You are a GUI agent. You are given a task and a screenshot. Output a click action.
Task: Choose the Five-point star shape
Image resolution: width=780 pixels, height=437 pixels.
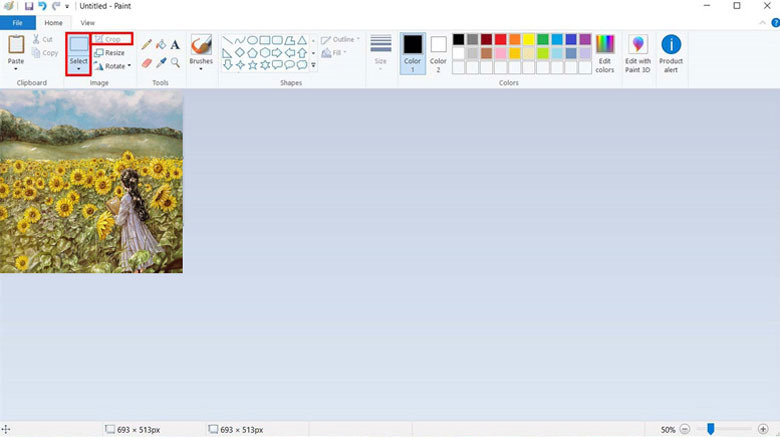pyautogui.click(x=252, y=65)
